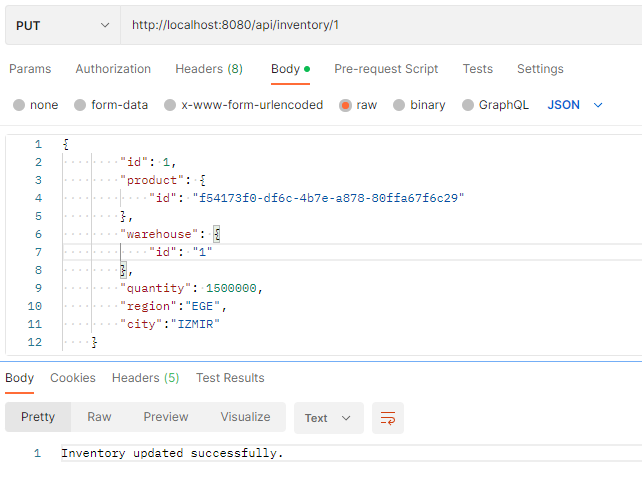The height and width of the screenshot is (486, 642).
Task: Open the PUT HTTP method dropdown
Action: [63, 25]
